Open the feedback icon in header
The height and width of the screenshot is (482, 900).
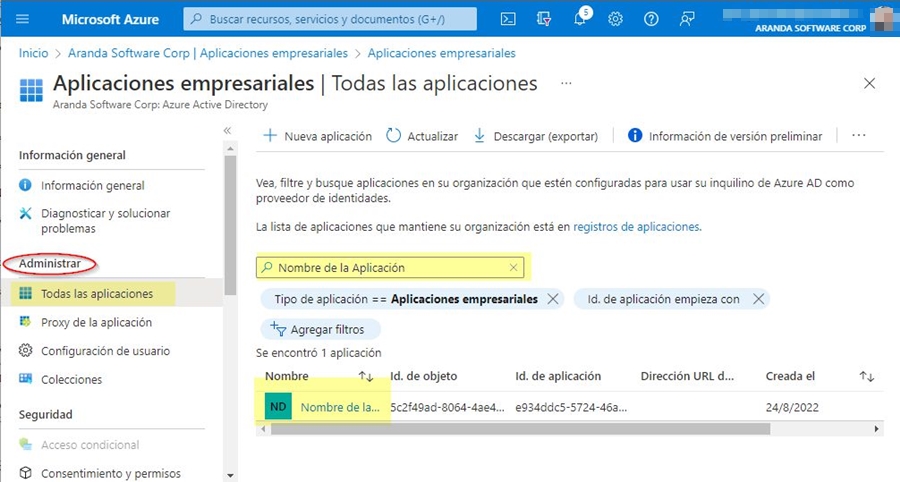[687, 19]
